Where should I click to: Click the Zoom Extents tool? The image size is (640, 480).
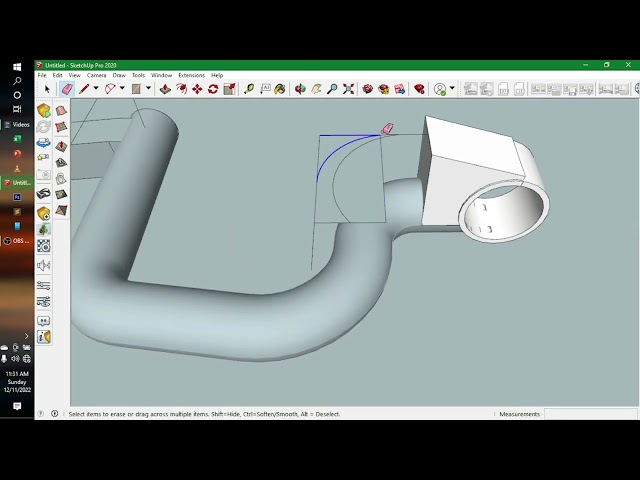(348, 89)
